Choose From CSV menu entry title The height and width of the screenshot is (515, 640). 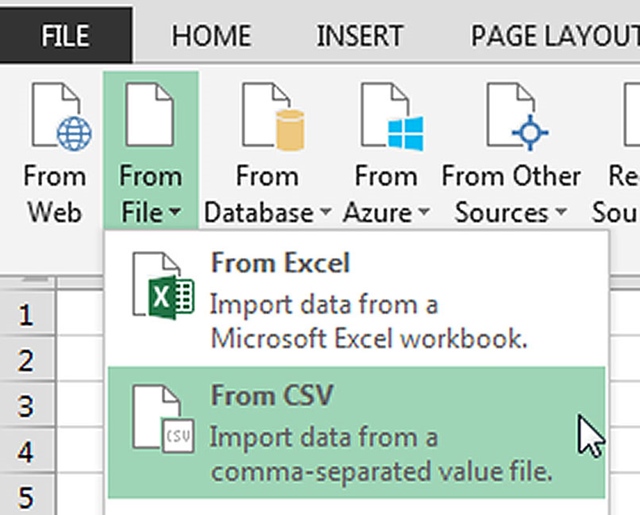[x=272, y=395]
